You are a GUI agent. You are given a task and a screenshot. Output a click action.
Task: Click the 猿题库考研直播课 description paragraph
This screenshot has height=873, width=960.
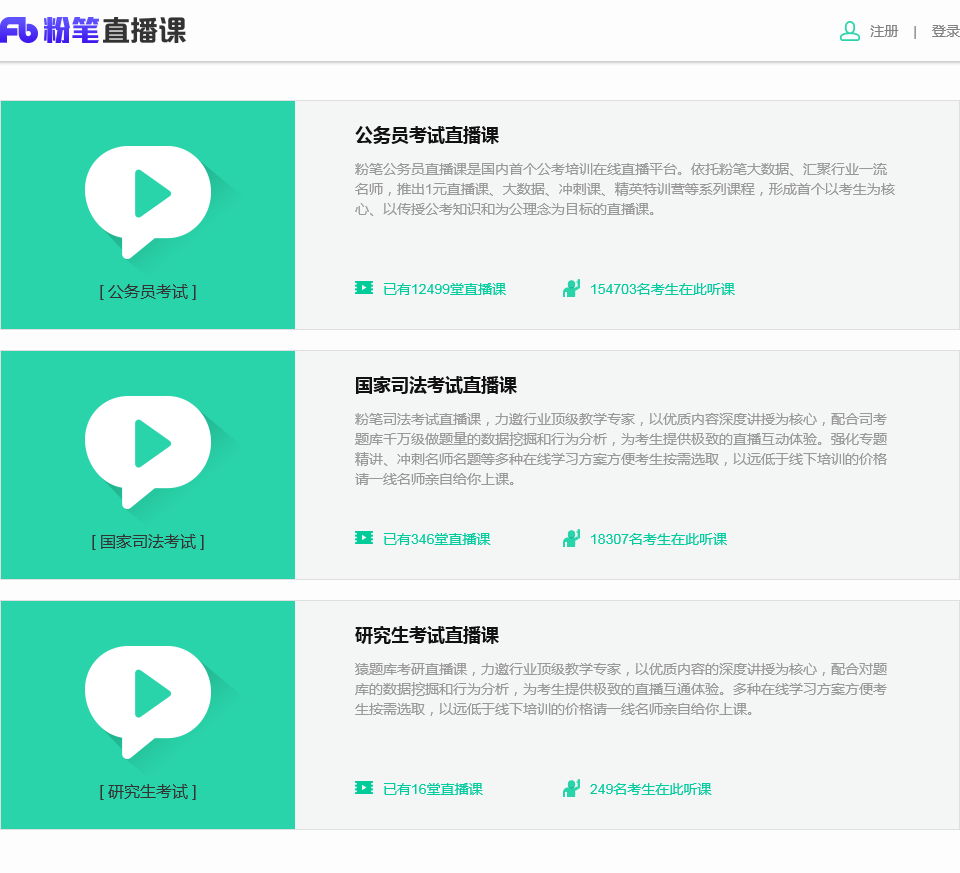[621, 689]
